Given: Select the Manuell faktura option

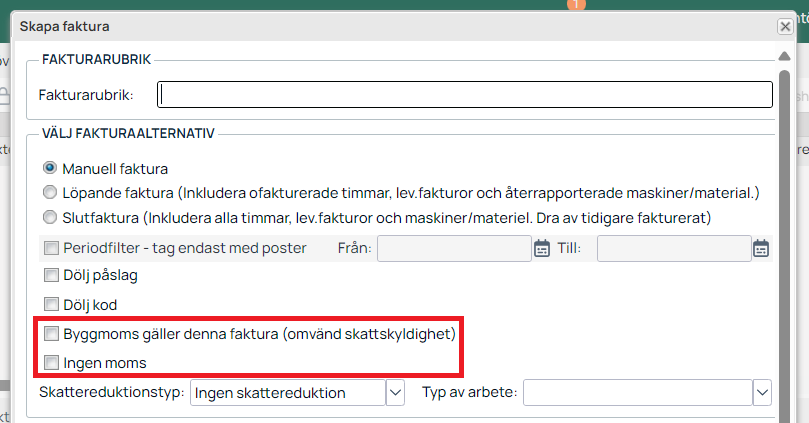Looking at the screenshot, I should (x=50, y=168).
